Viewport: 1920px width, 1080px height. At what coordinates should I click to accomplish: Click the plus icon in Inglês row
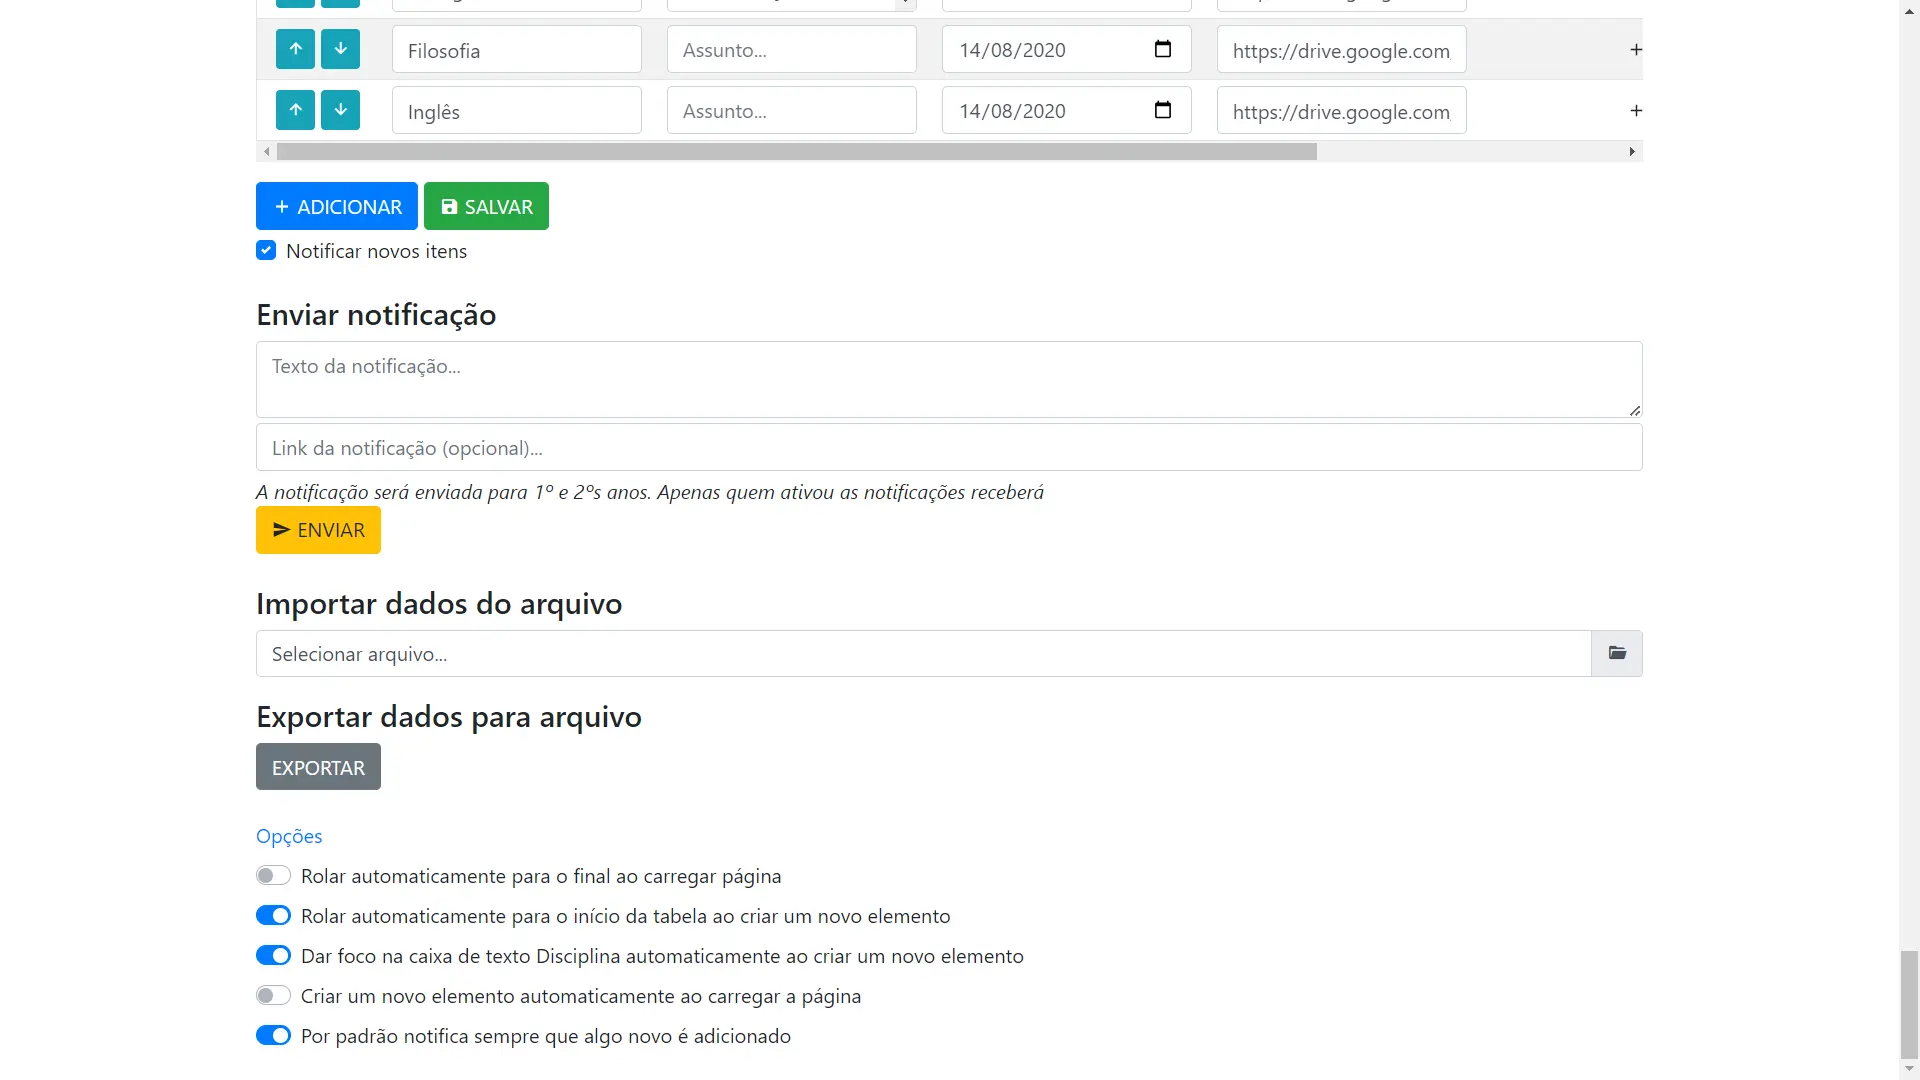tap(1636, 110)
